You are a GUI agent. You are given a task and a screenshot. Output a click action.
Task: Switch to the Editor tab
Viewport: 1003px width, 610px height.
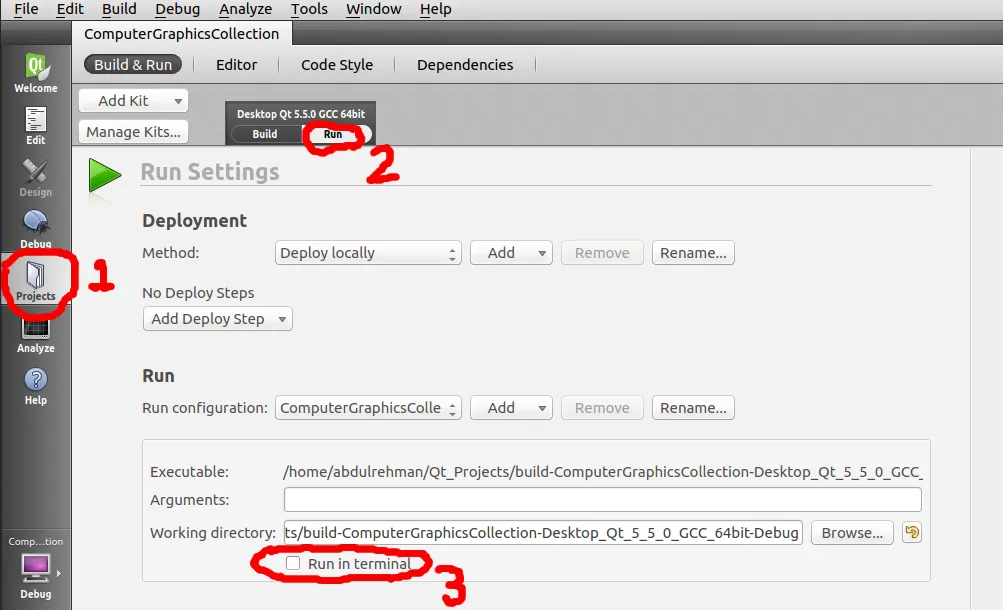click(x=237, y=65)
